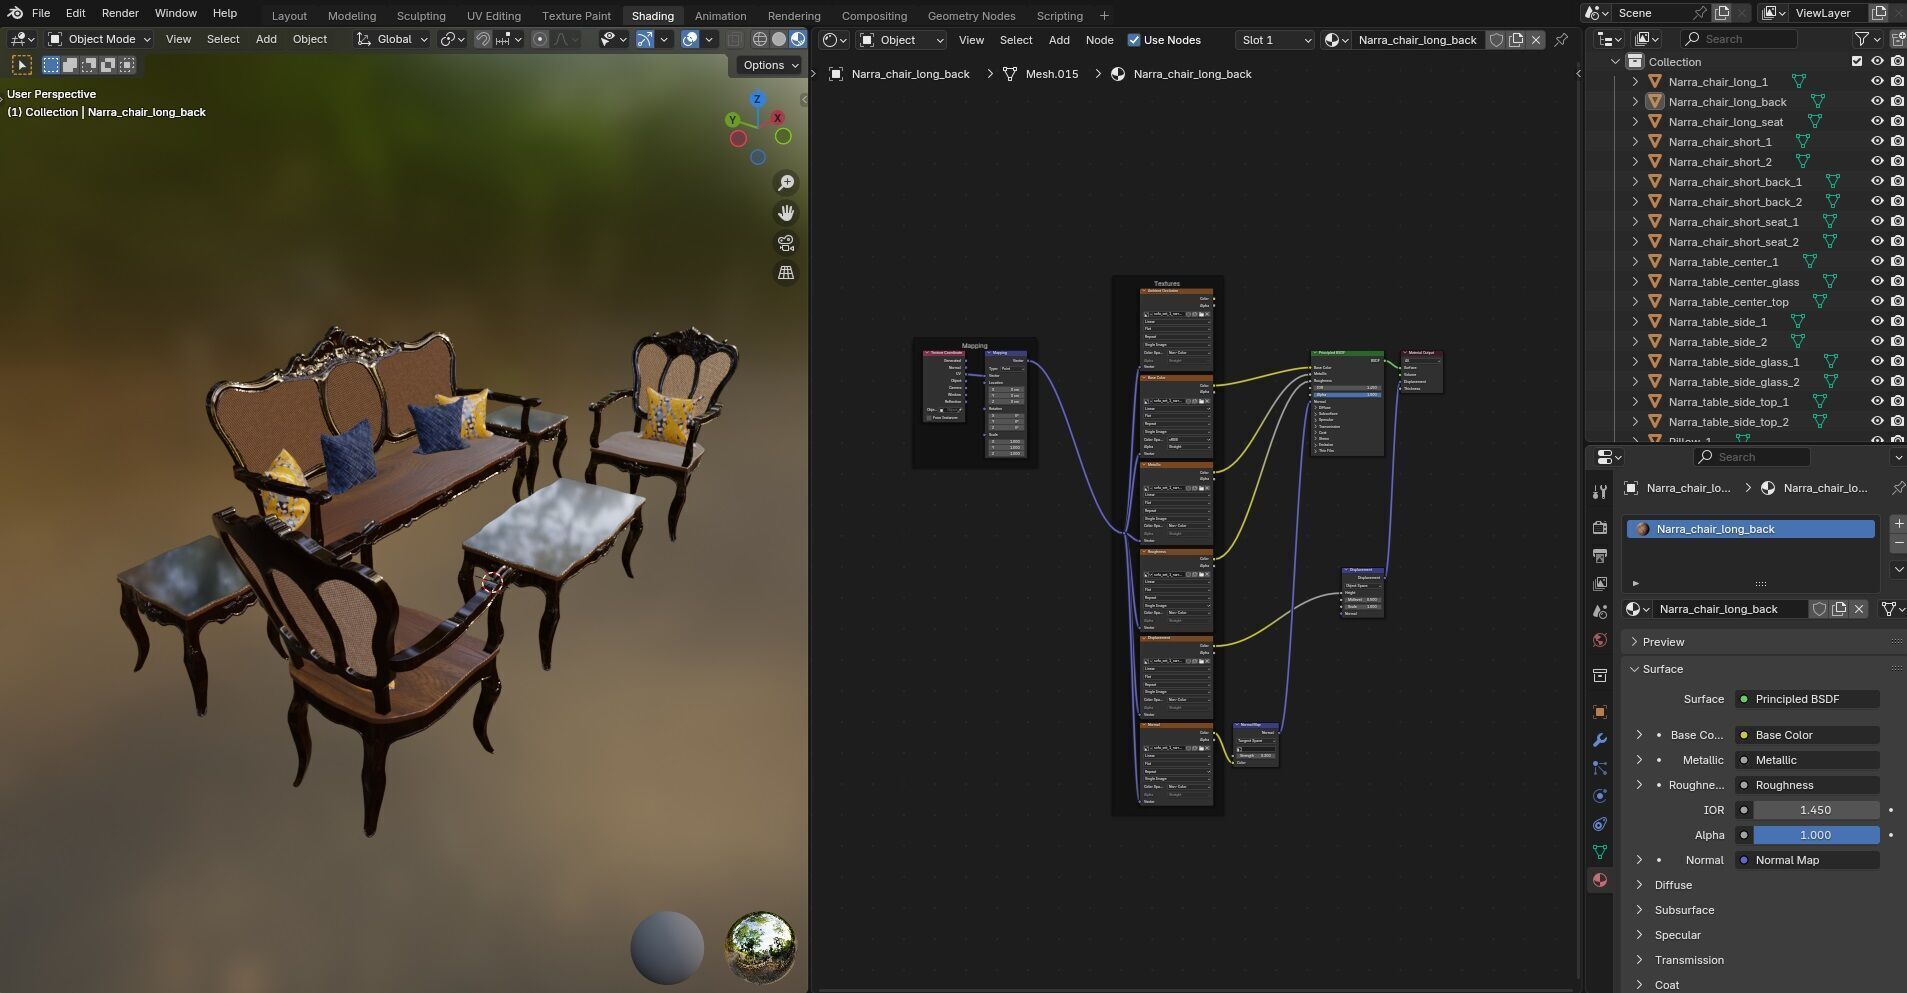Open the Physics properties tab icon
Image resolution: width=1907 pixels, height=993 pixels.
tap(1600, 796)
